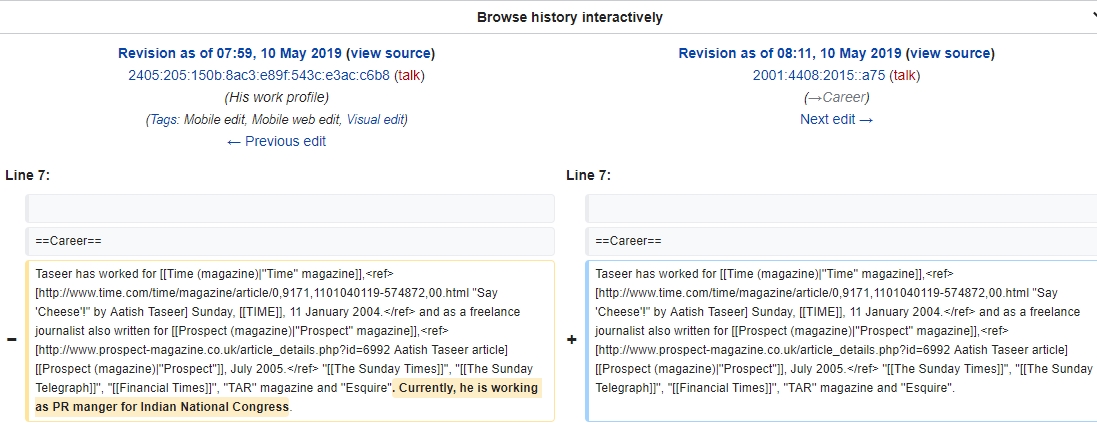The image size is (1097, 424).
Task: Click the right Line 7: label
Action: coord(588,175)
